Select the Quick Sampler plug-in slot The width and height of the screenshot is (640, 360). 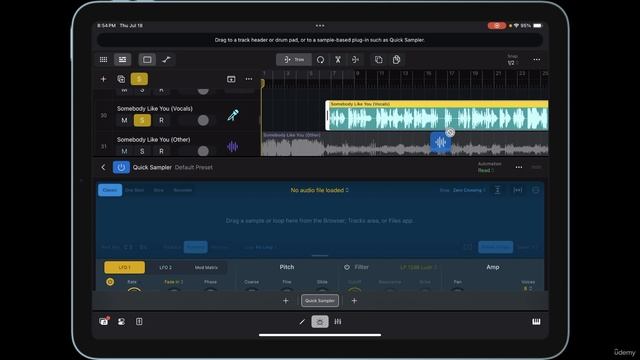(x=320, y=301)
